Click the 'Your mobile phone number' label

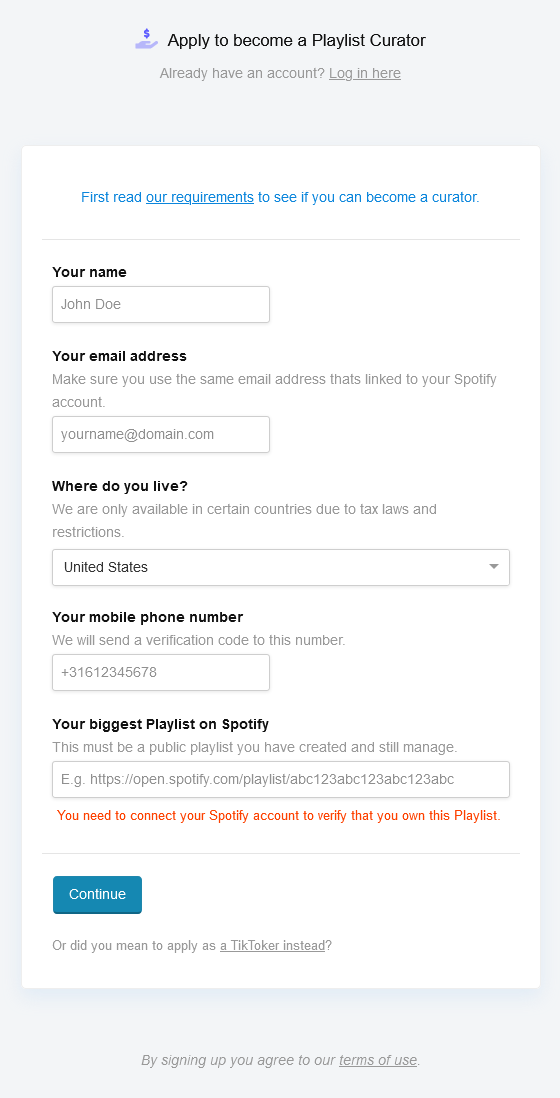coord(148,617)
